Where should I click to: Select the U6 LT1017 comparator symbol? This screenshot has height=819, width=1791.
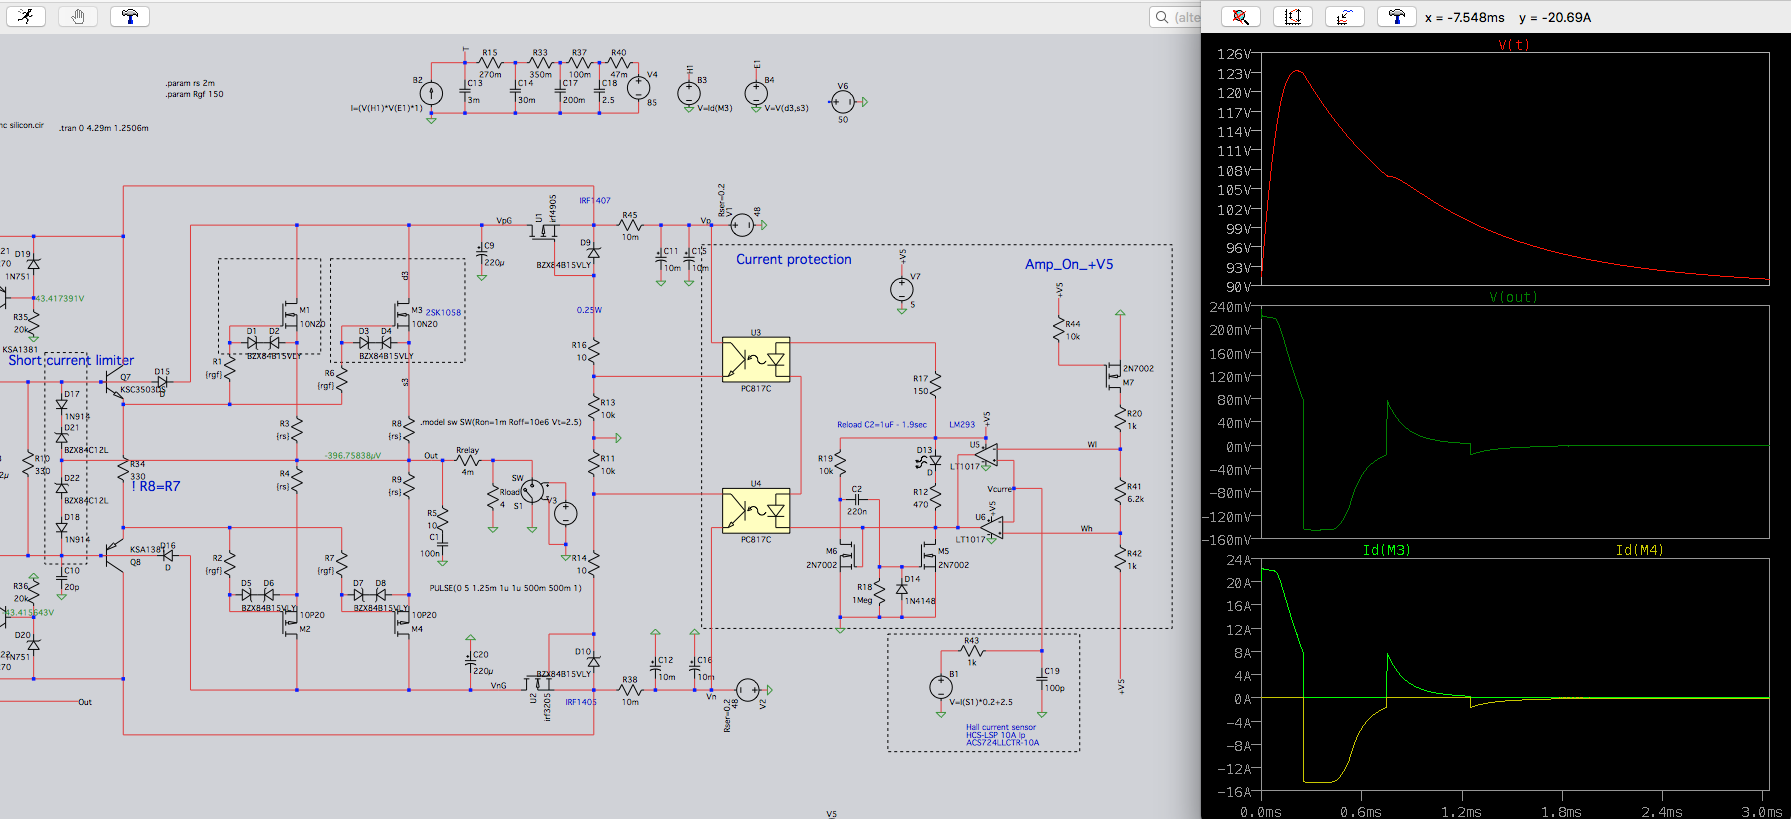click(992, 527)
